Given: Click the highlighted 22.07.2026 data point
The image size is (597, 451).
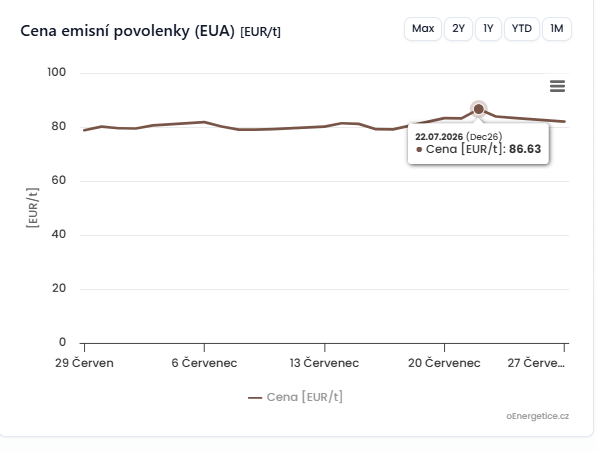Looking at the screenshot, I should pyautogui.click(x=478, y=109).
